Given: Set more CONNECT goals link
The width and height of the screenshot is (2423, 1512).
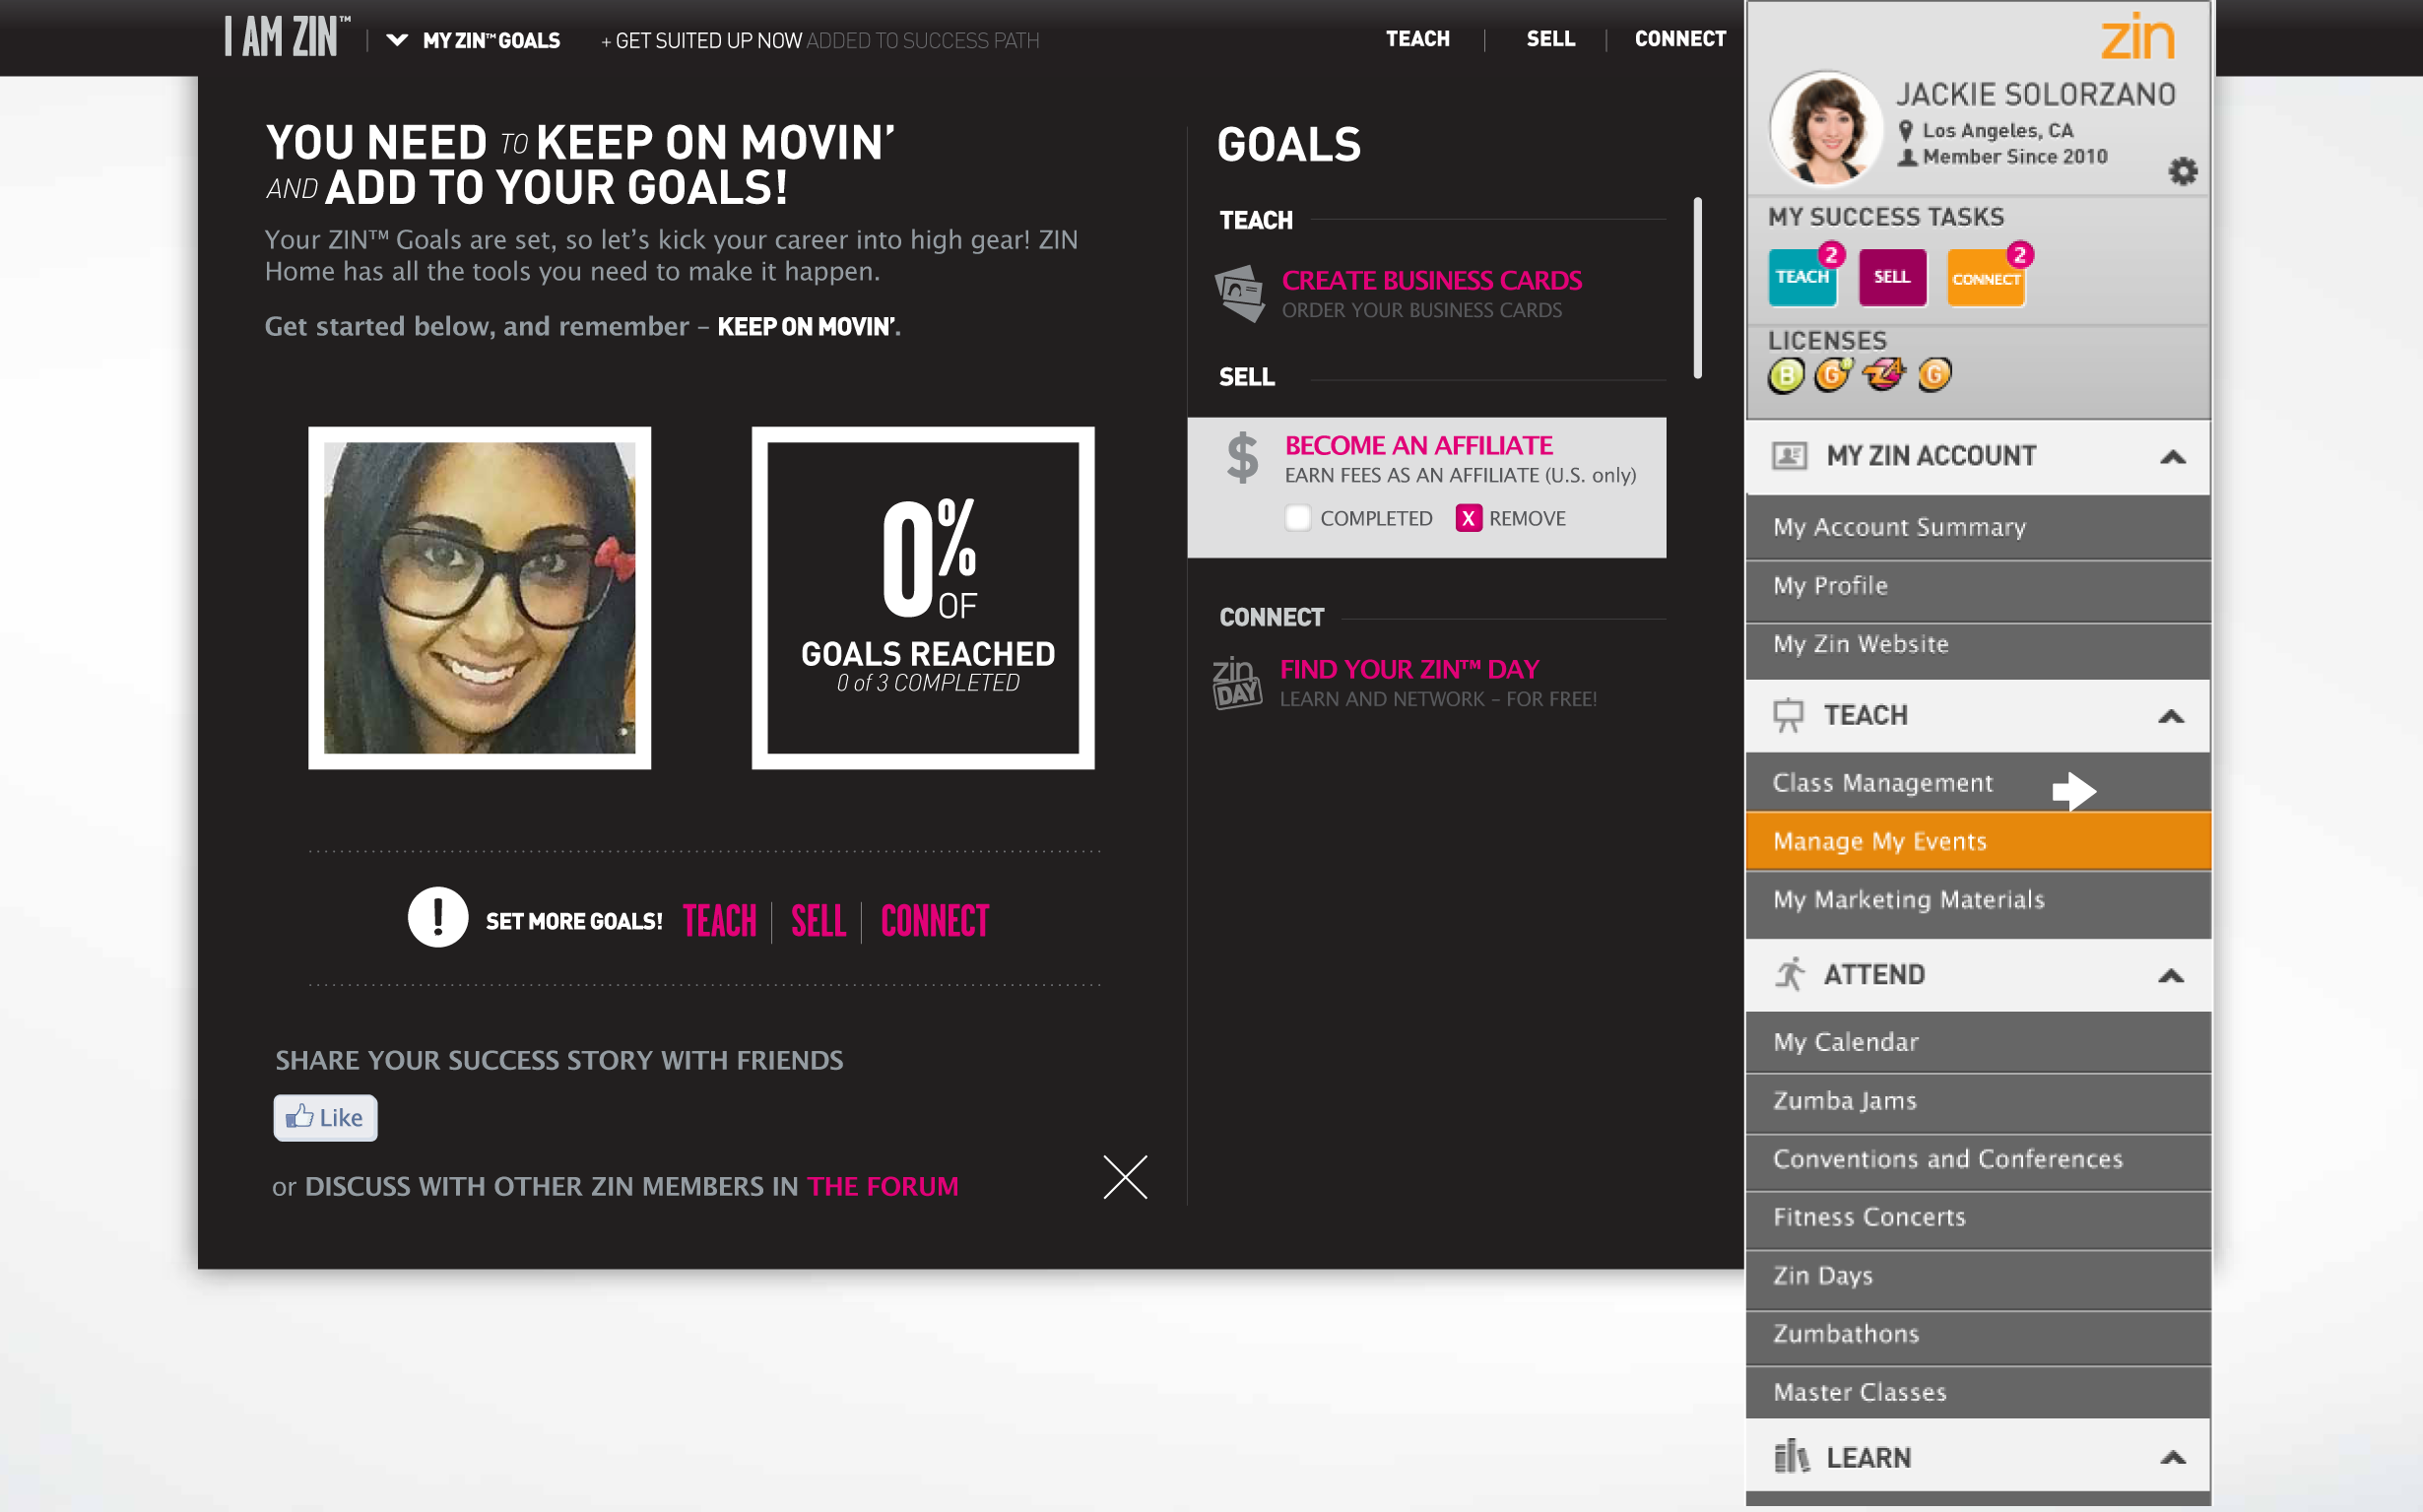Looking at the screenshot, I should 935,921.
